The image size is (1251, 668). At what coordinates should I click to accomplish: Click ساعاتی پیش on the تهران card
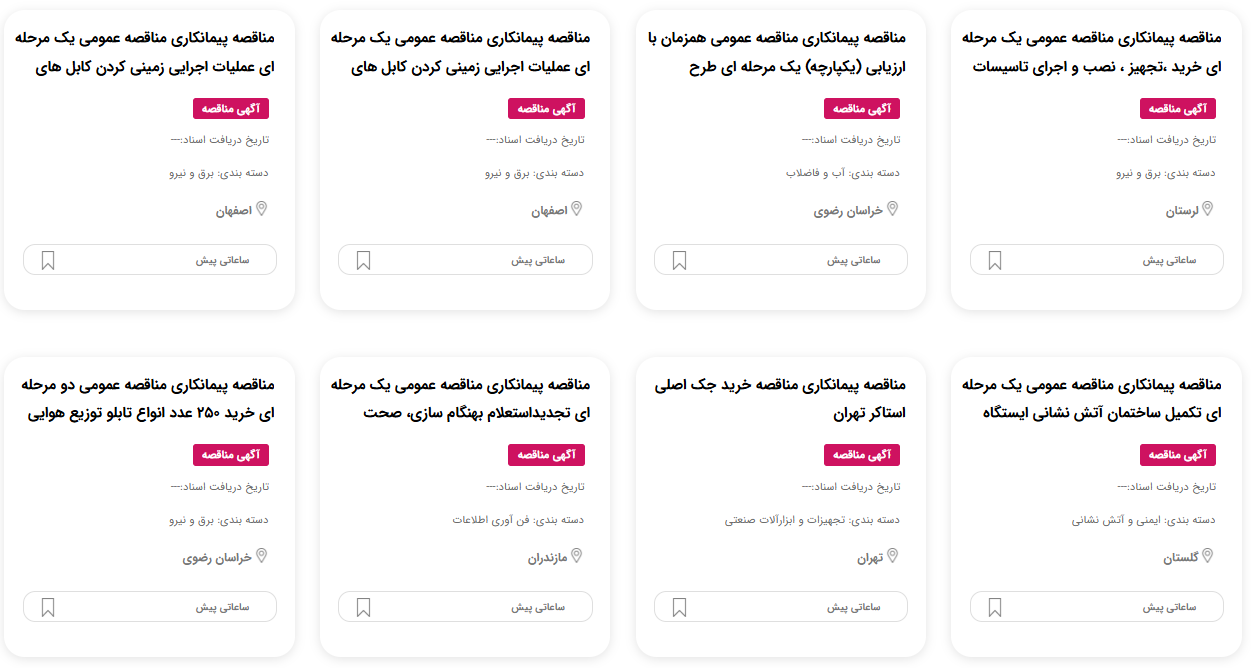click(x=853, y=607)
